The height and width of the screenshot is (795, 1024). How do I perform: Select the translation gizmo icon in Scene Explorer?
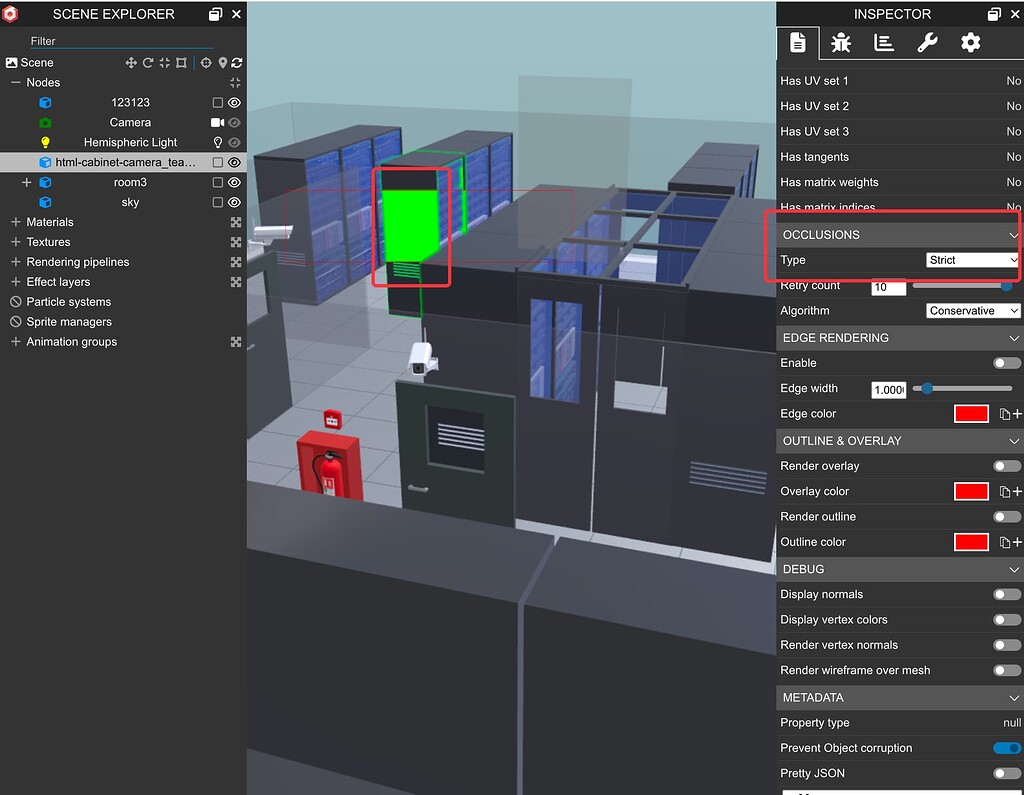coord(132,62)
